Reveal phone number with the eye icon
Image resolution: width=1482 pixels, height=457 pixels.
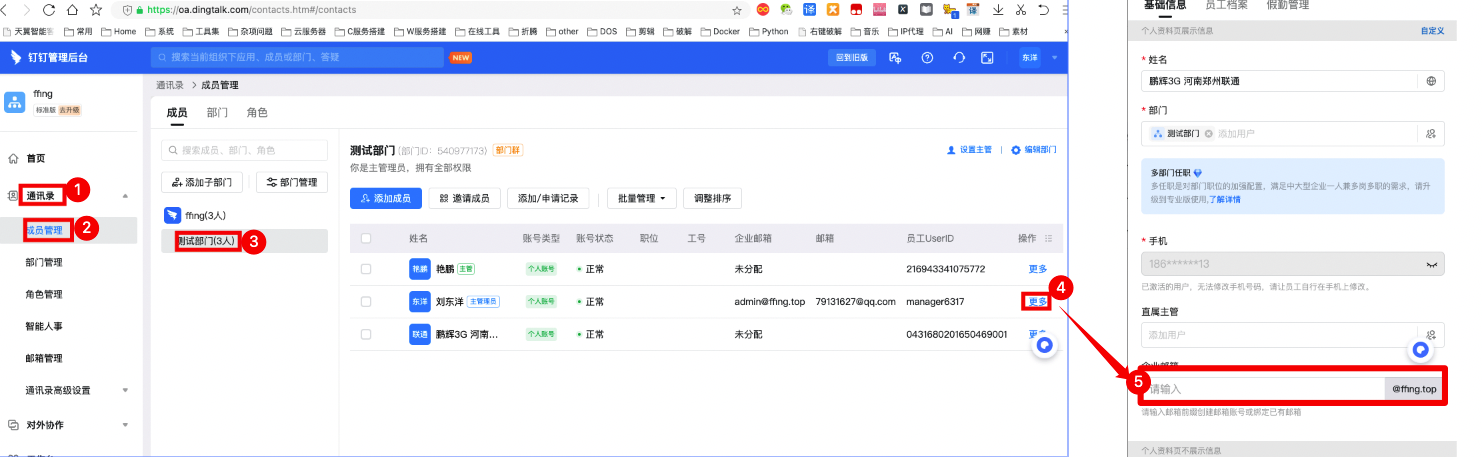point(1431,264)
